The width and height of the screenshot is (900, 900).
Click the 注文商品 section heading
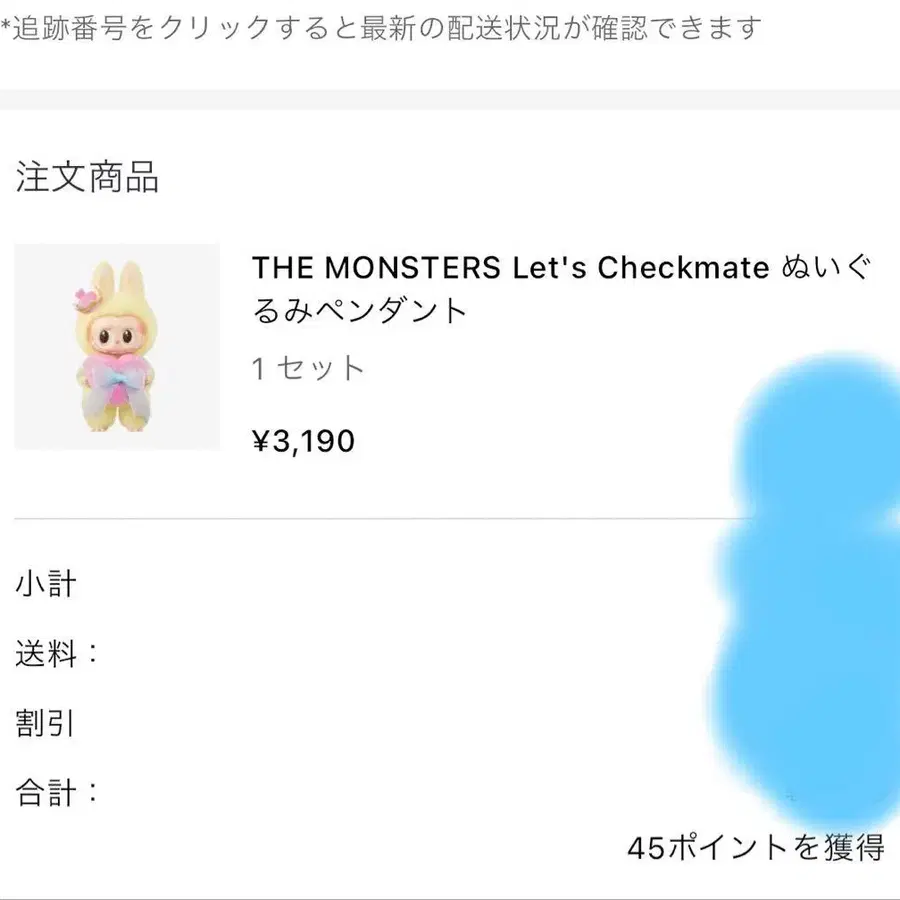(87, 177)
